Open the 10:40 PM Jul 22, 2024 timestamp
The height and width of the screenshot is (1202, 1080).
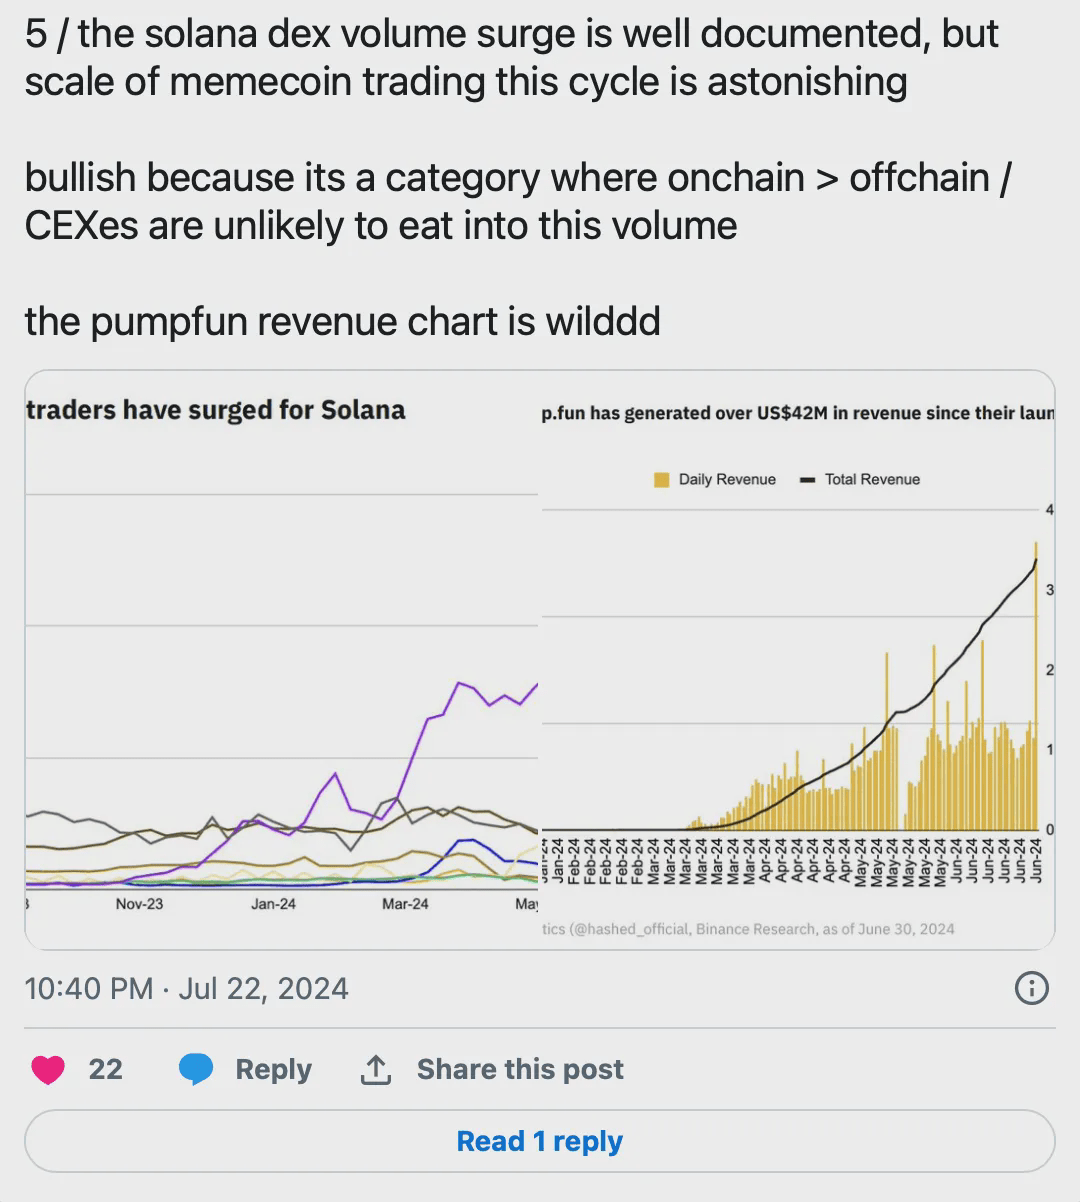tap(186, 989)
